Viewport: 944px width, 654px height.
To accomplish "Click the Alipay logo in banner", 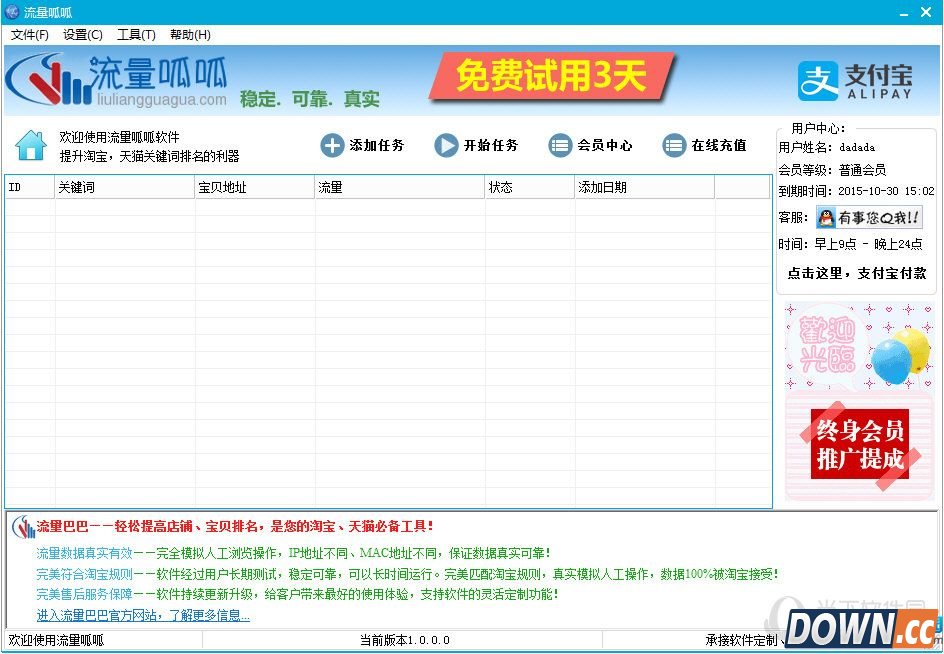I will tap(855, 81).
